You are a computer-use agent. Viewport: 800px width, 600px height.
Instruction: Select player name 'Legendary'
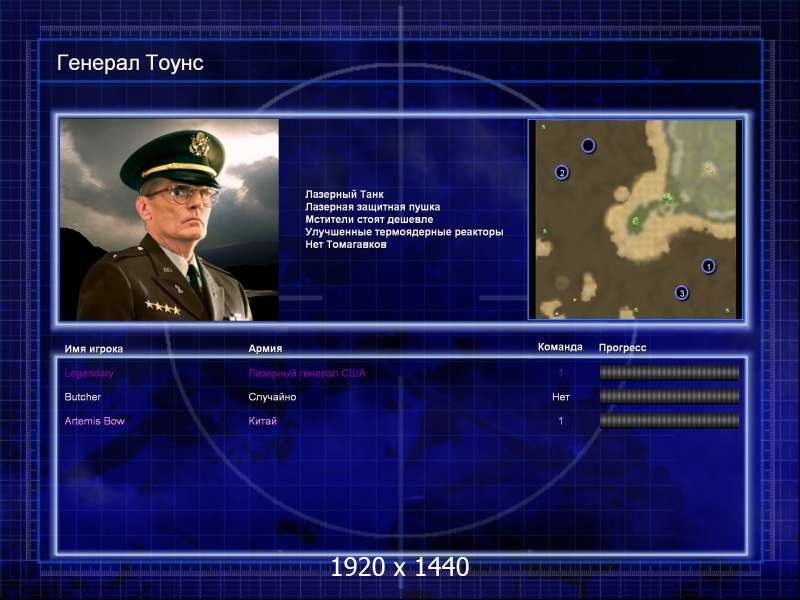(89, 373)
